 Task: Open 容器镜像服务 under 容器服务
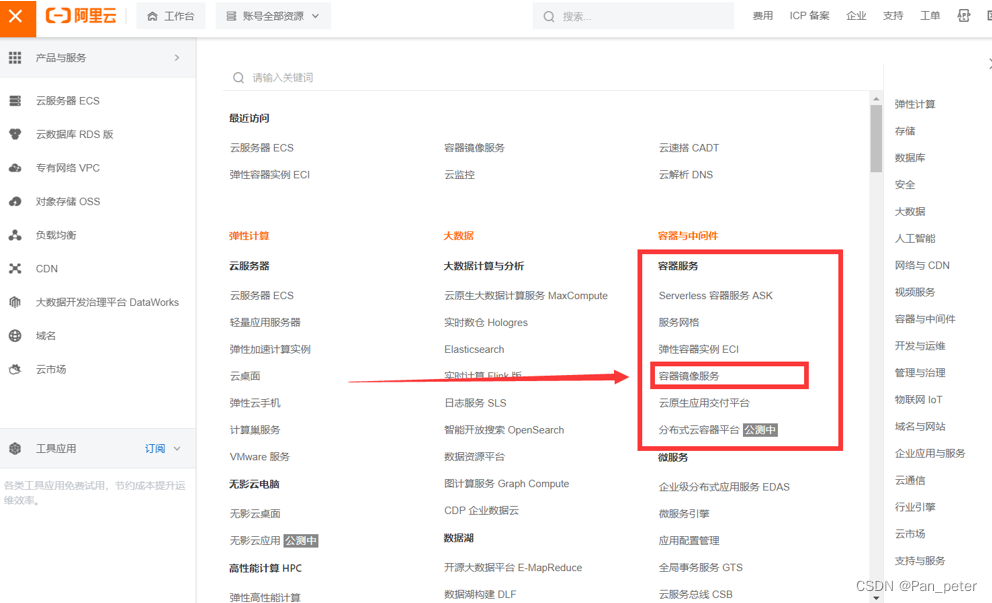pos(688,376)
